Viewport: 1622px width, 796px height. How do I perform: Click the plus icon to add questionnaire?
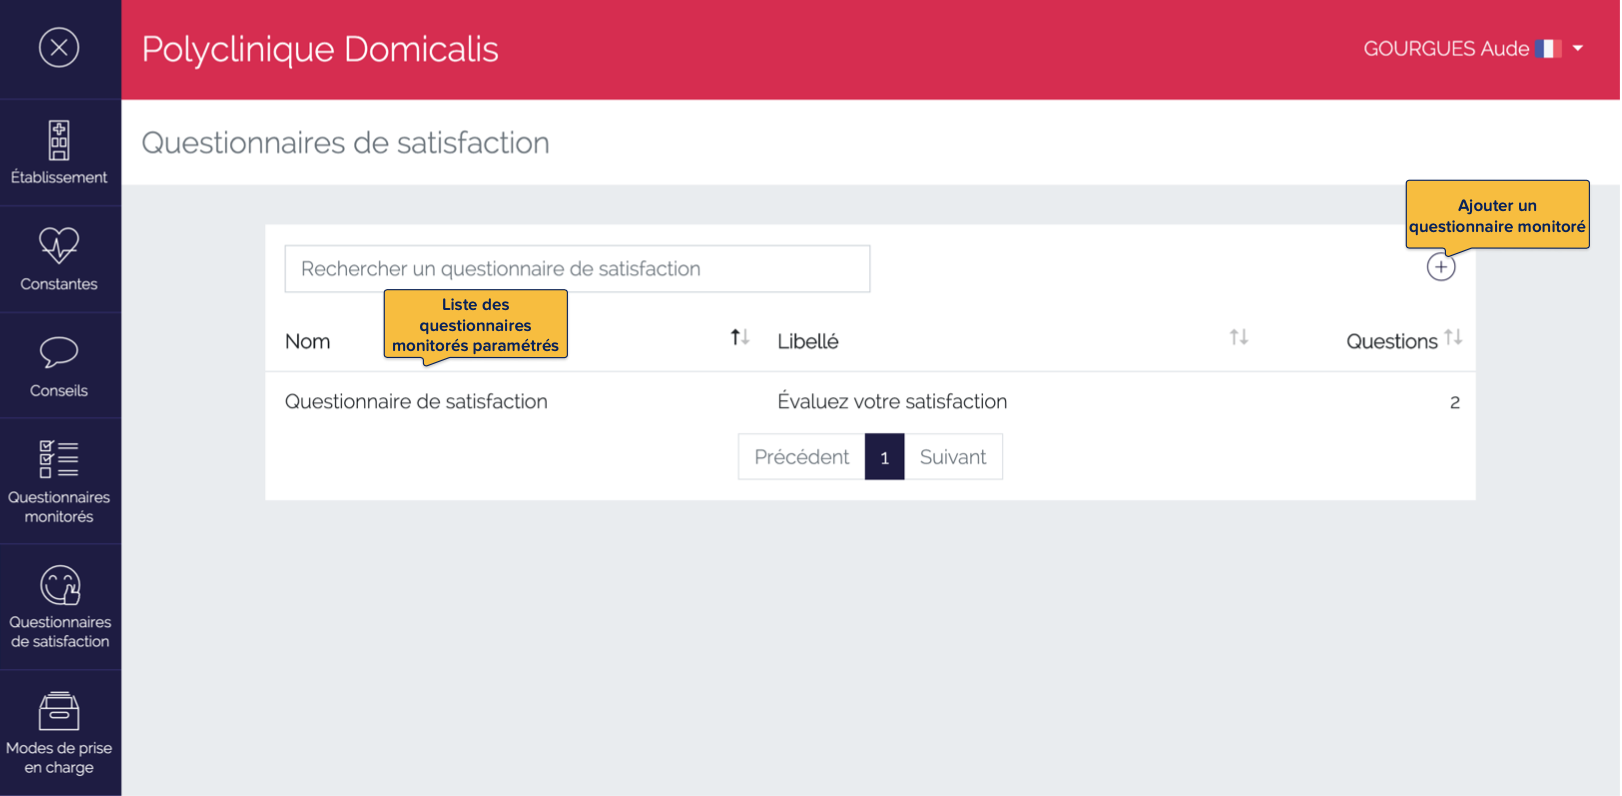click(1440, 267)
